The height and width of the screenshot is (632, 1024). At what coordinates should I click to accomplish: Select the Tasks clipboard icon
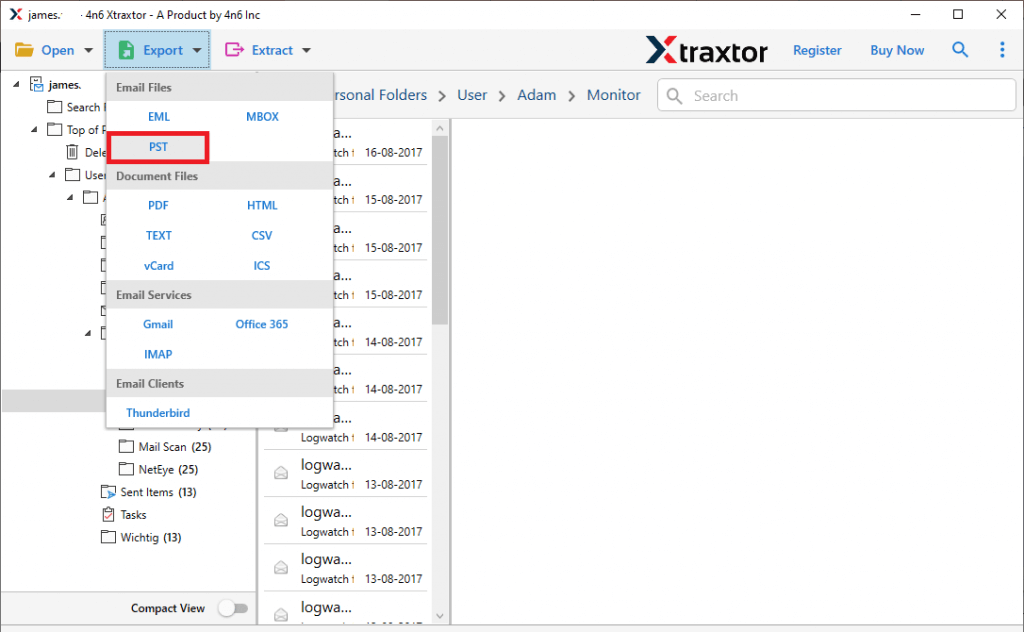click(x=108, y=514)
